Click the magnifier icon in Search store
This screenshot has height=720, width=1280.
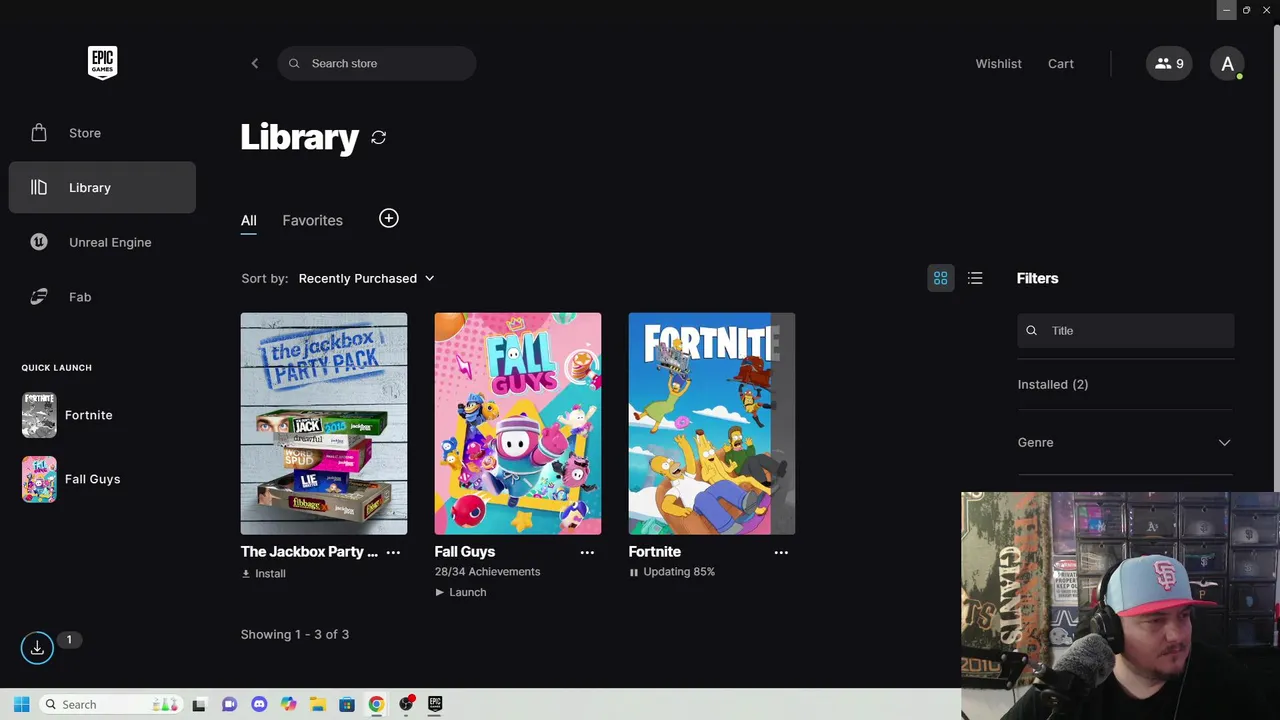click(x=294, y=63)
